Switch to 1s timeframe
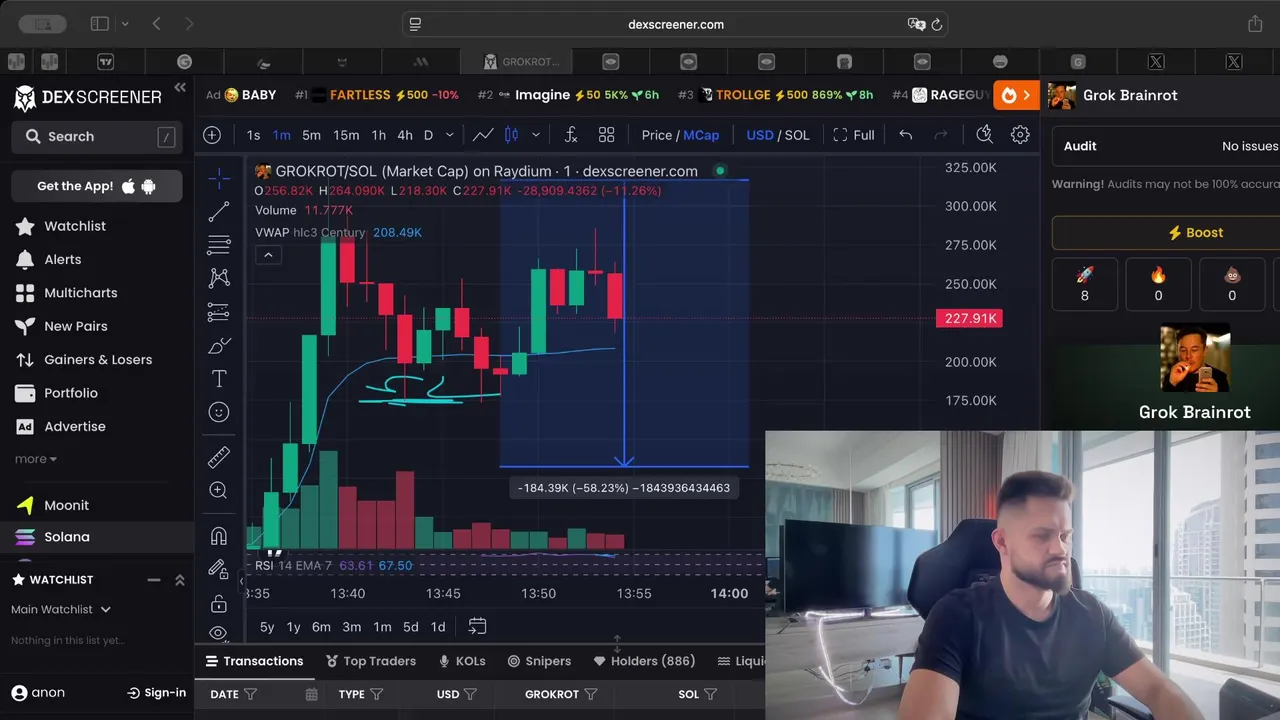Viewport: 1280px width, 720px height. tap(253, 135)
